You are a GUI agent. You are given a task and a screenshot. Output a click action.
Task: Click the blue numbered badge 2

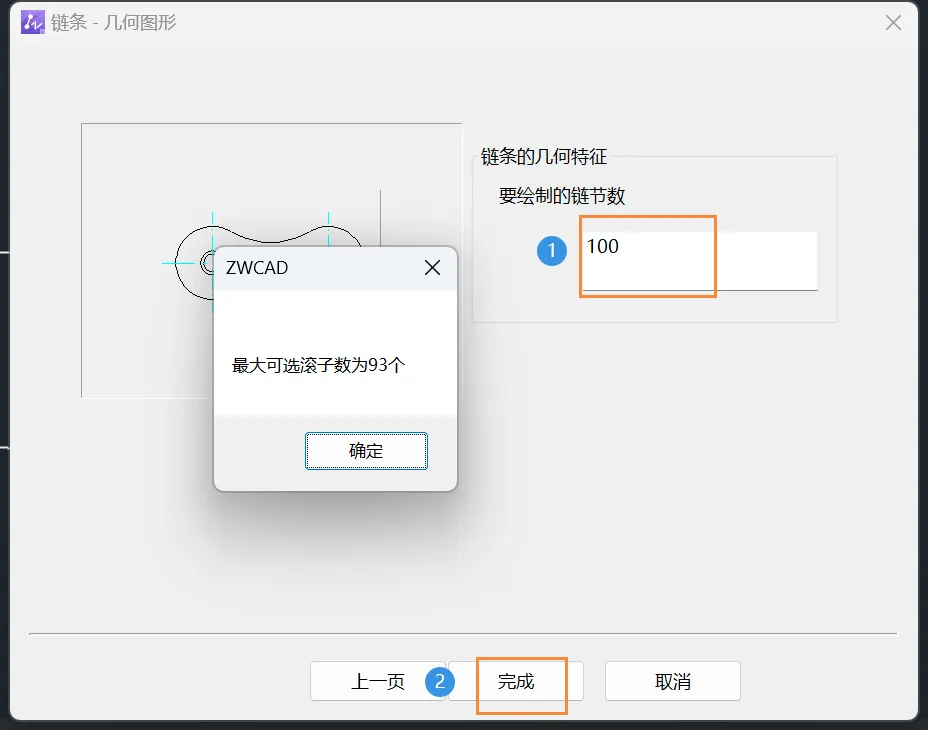440,681
